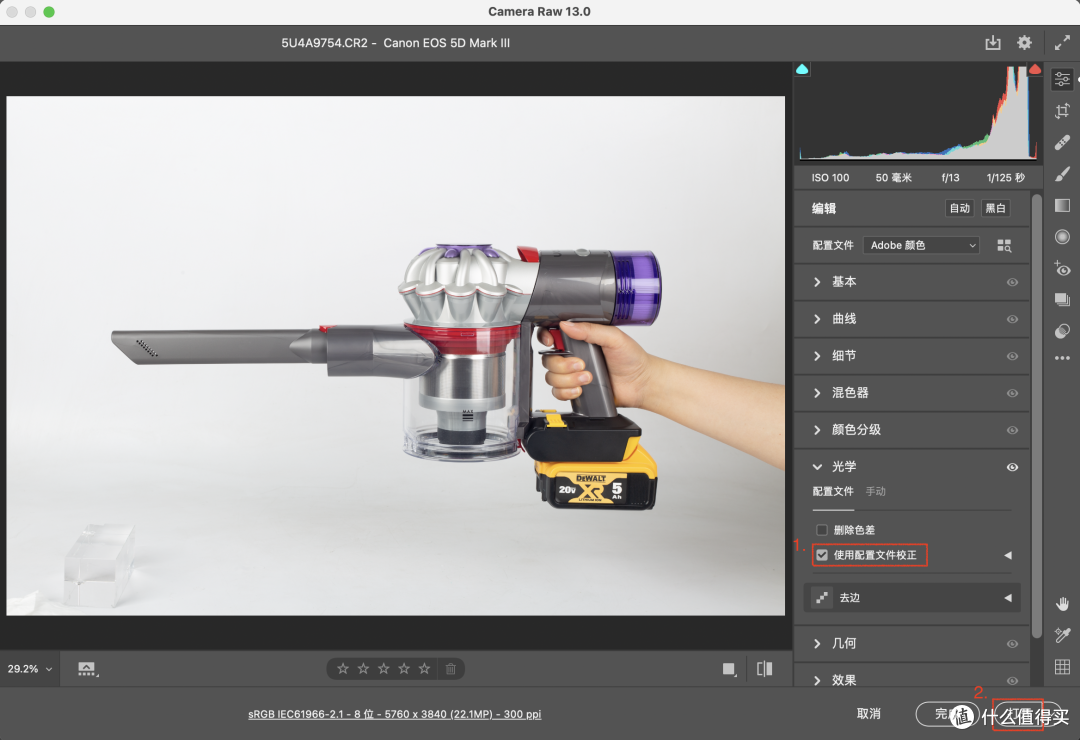Open the Snapshots panel icon

coord(1062,299)
